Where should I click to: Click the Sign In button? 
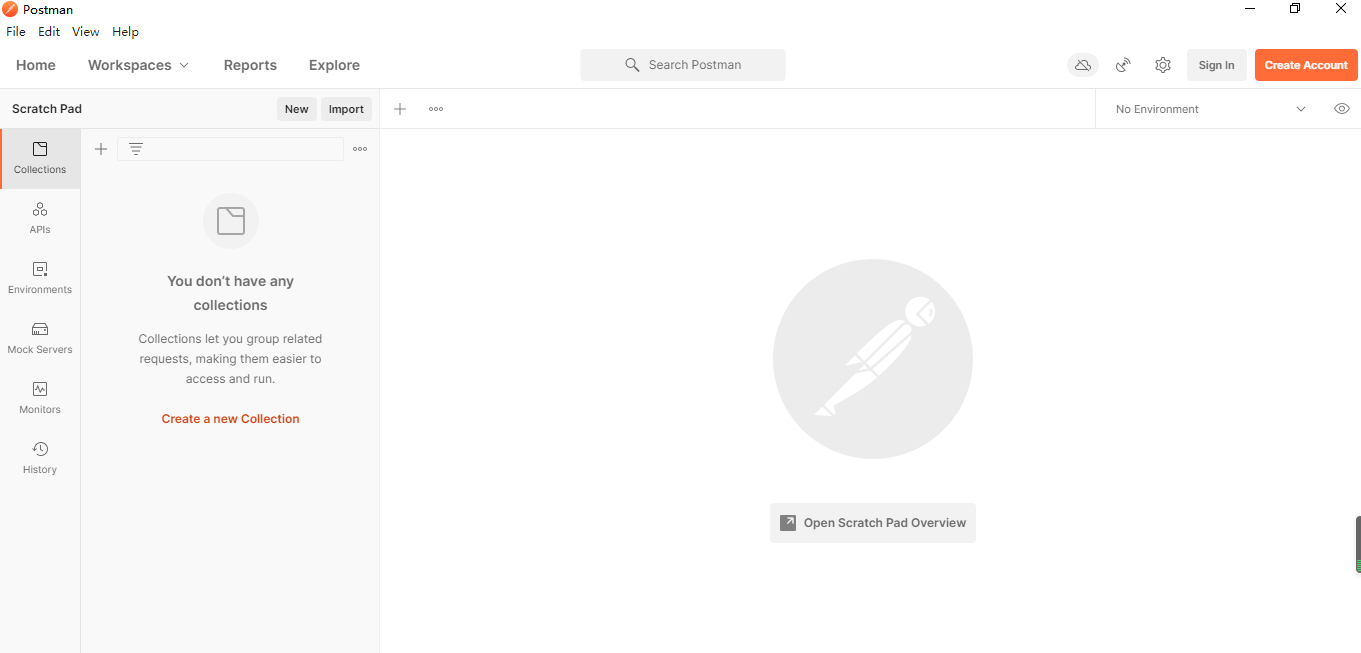click(1217, 65)
